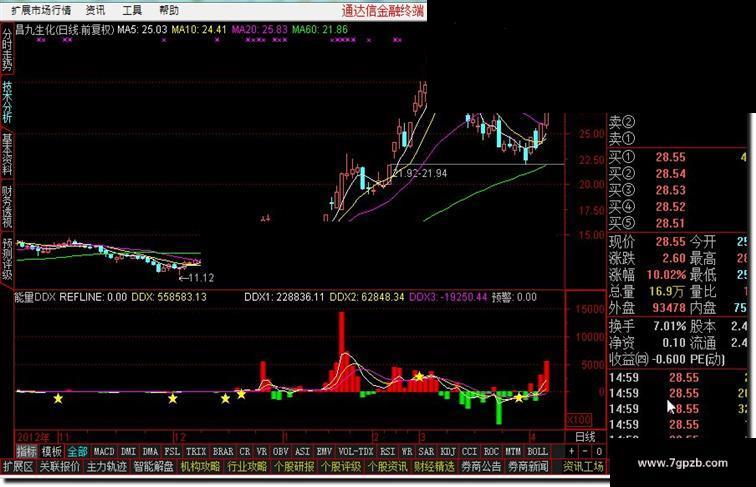The height and width of the screenshot is (487, 756).
Task: Apply the OBV indicator
Action: 280,452
